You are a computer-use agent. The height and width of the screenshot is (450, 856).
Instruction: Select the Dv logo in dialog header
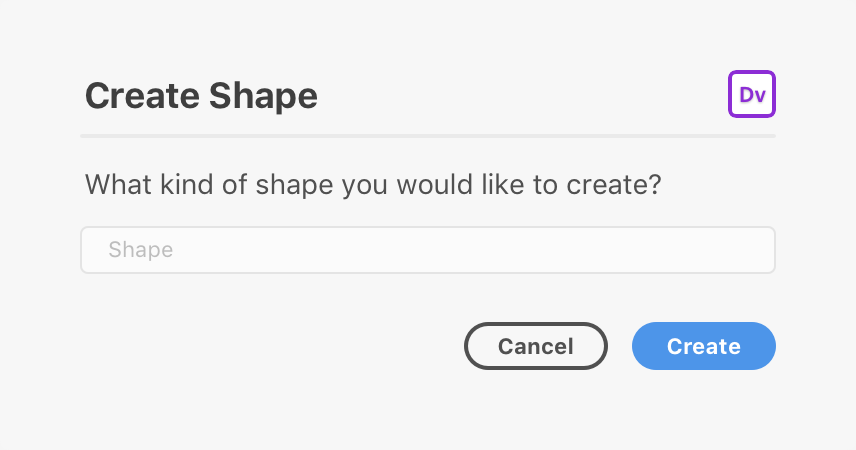(752, 94)
